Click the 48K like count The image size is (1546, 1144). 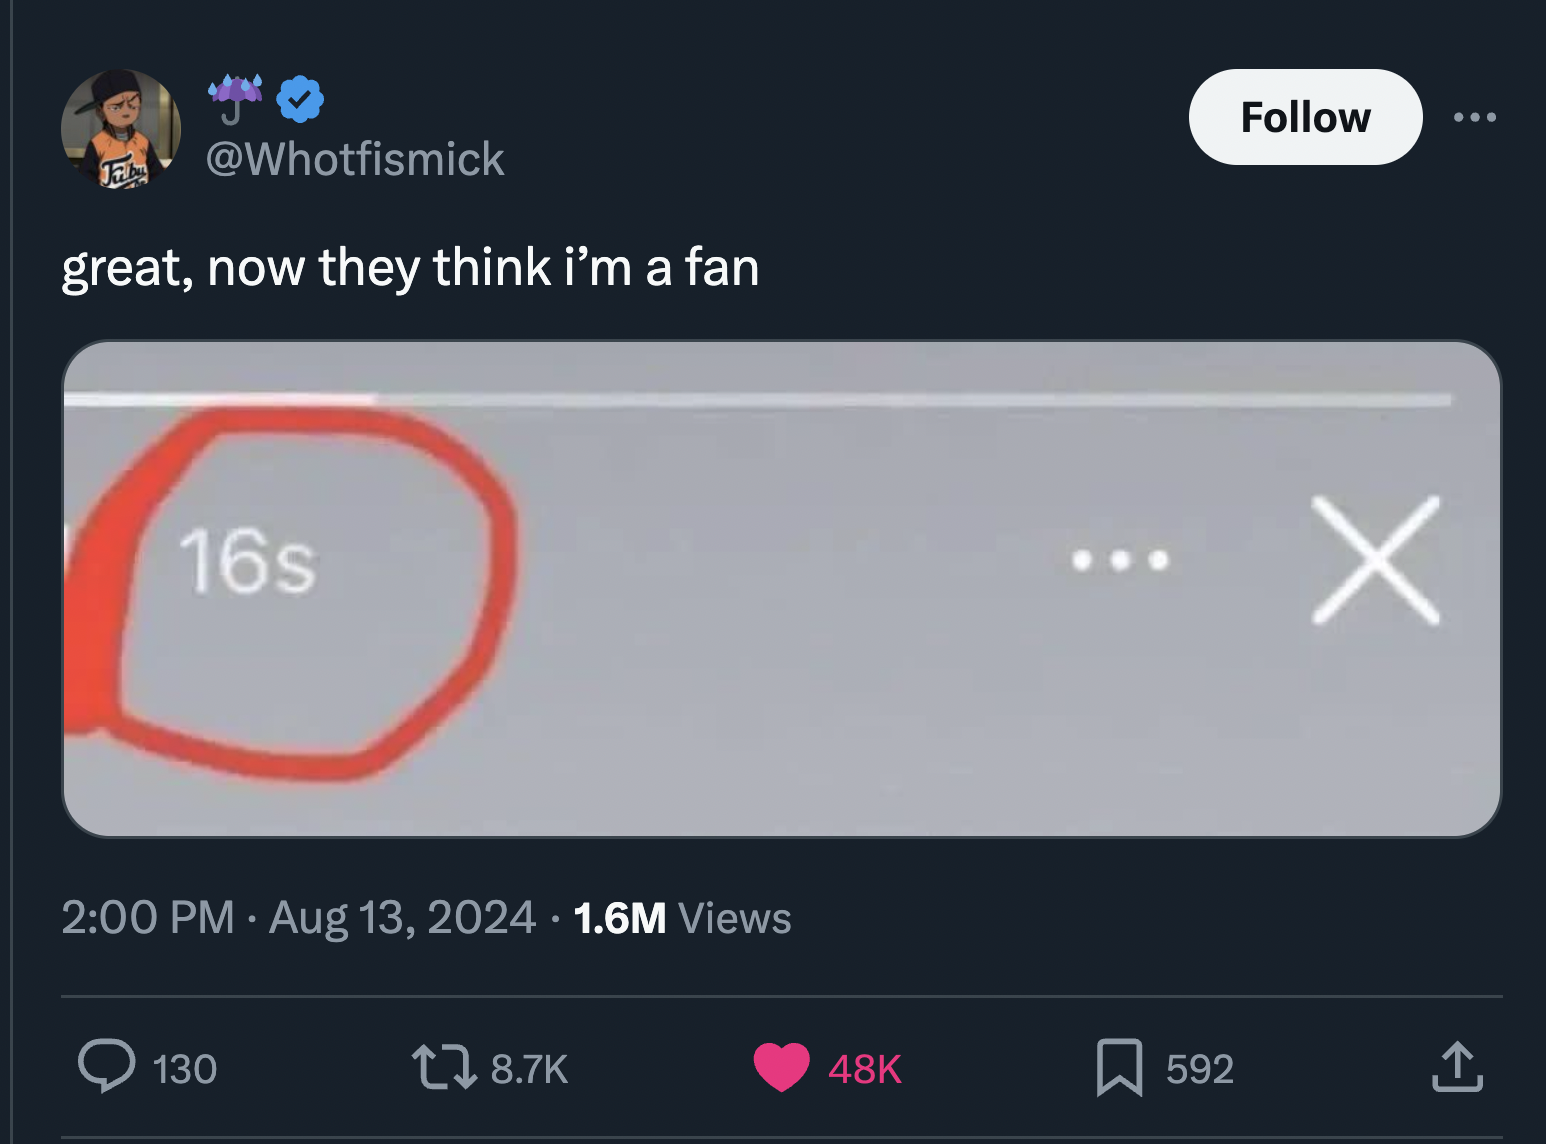tap(864, 1069)
